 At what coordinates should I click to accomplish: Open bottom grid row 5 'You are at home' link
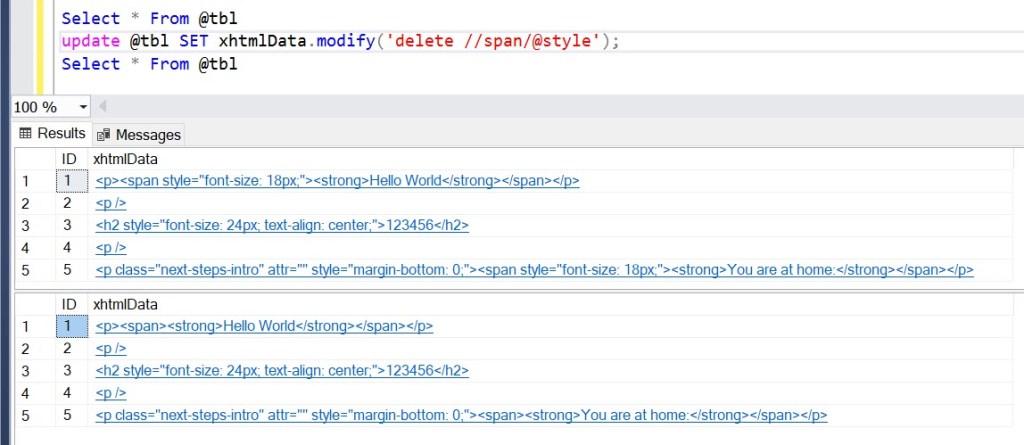pos(461,414)
